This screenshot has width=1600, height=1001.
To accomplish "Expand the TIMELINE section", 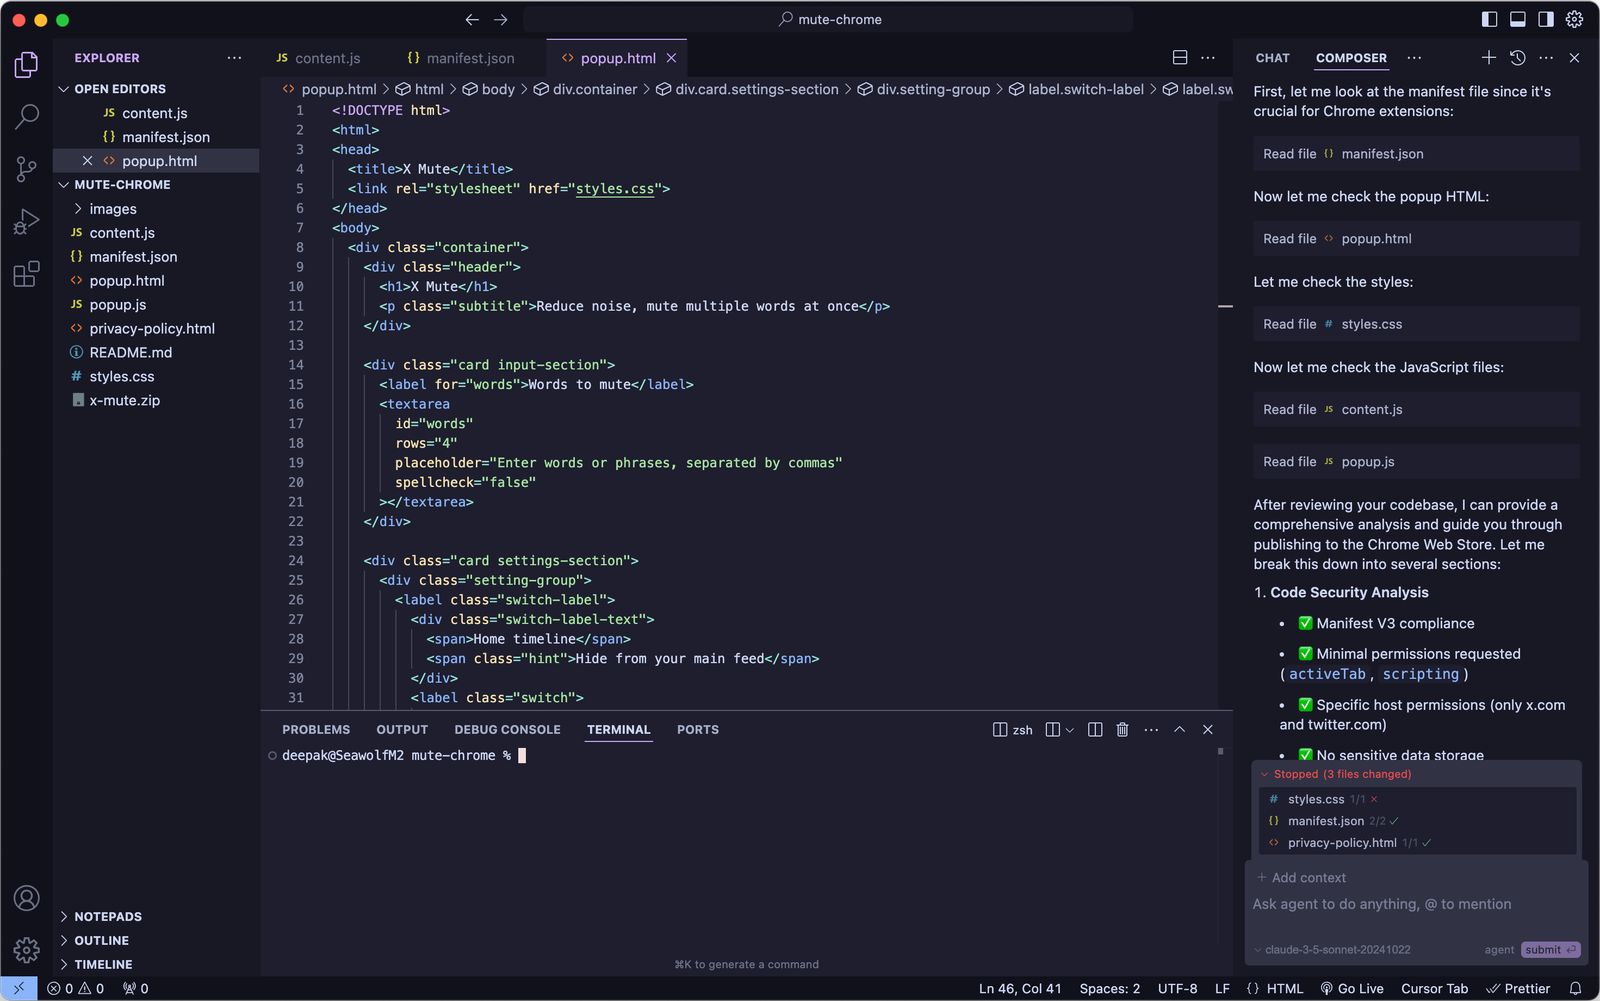I will [x=103, y=964].
